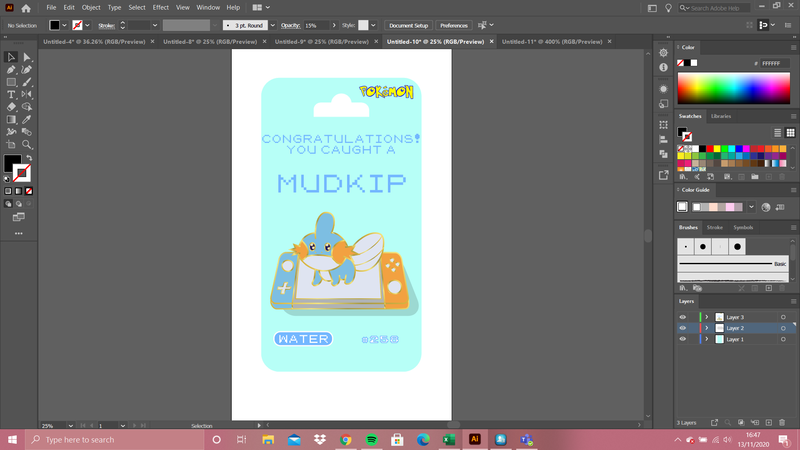Switch to Untitled-4 document tab
800x450 pixels.
[x=94, y=42]
